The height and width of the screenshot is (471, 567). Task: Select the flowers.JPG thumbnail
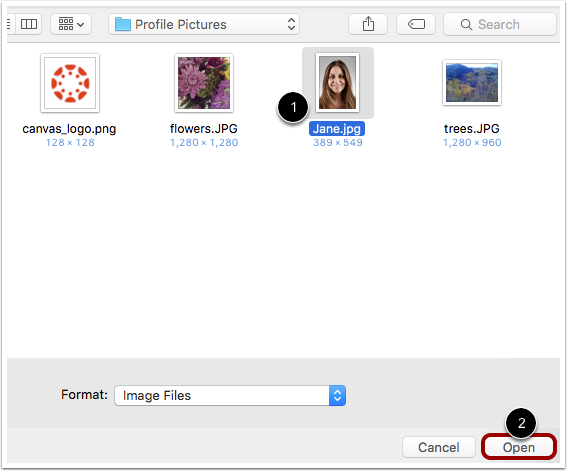[204, 83]
